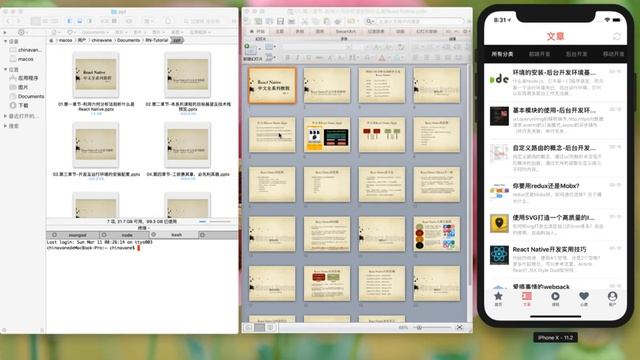Select 图片 in Finder sidebar
Screen dimensions: 640x360
[23, 87]
